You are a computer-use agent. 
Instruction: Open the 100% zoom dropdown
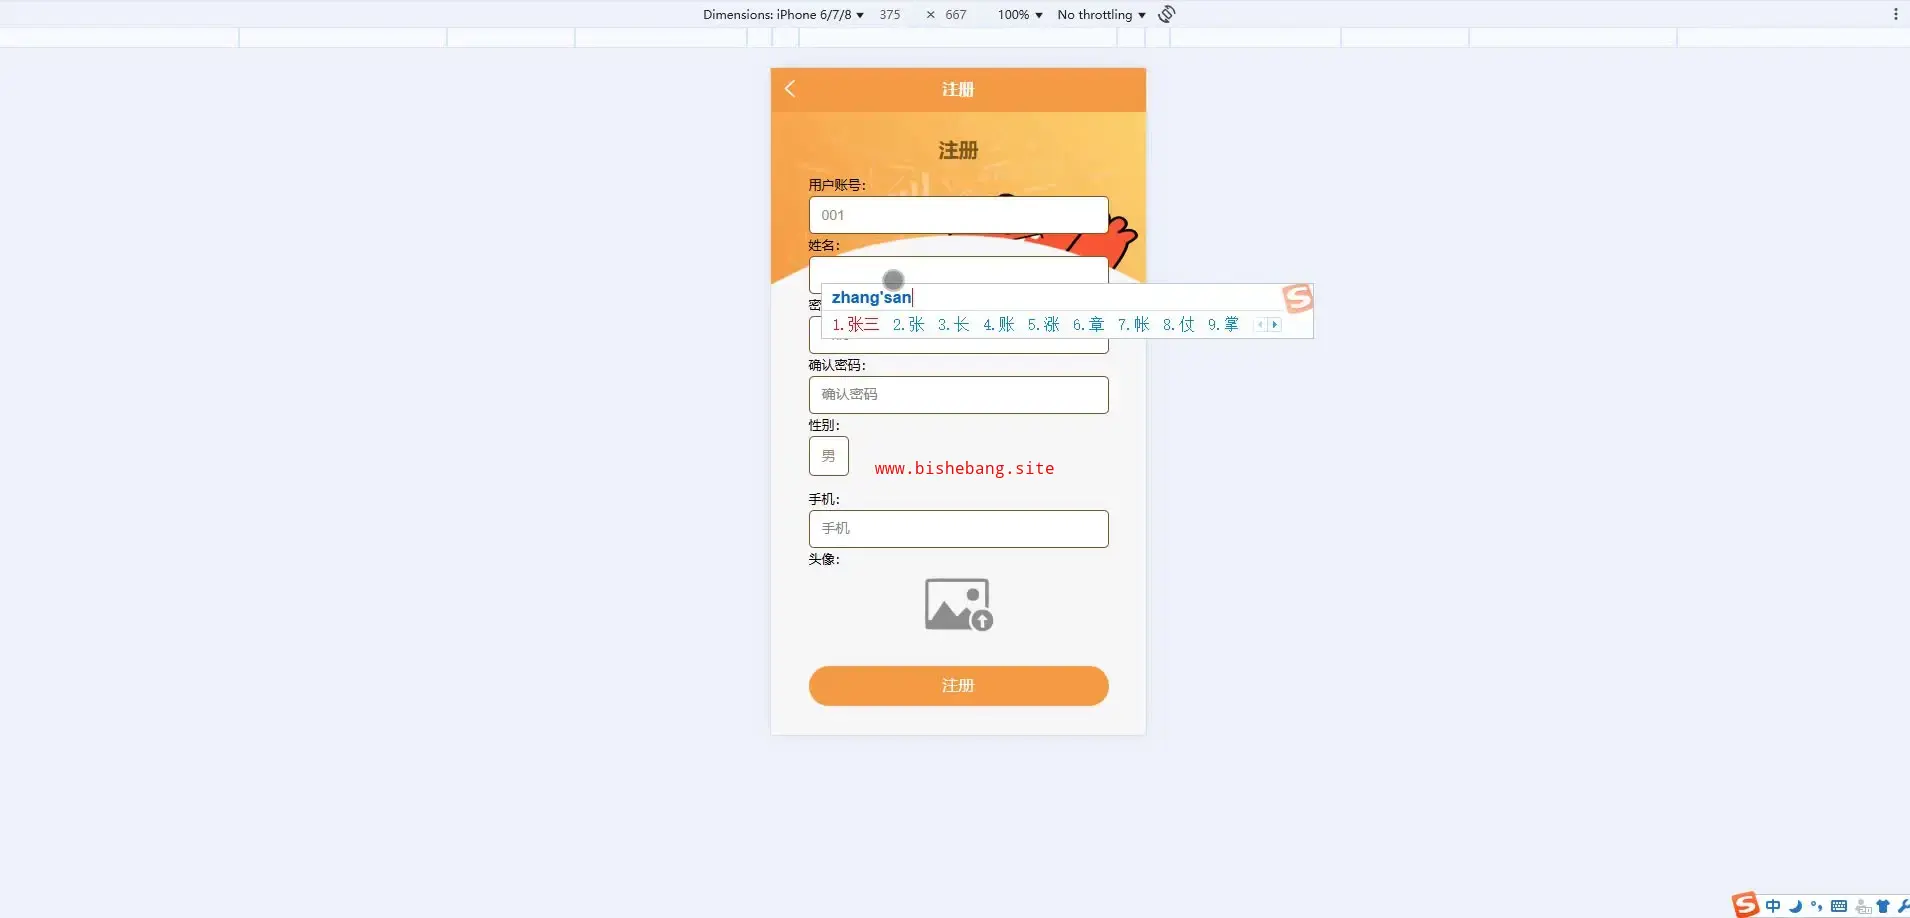tap(1020, 14)
